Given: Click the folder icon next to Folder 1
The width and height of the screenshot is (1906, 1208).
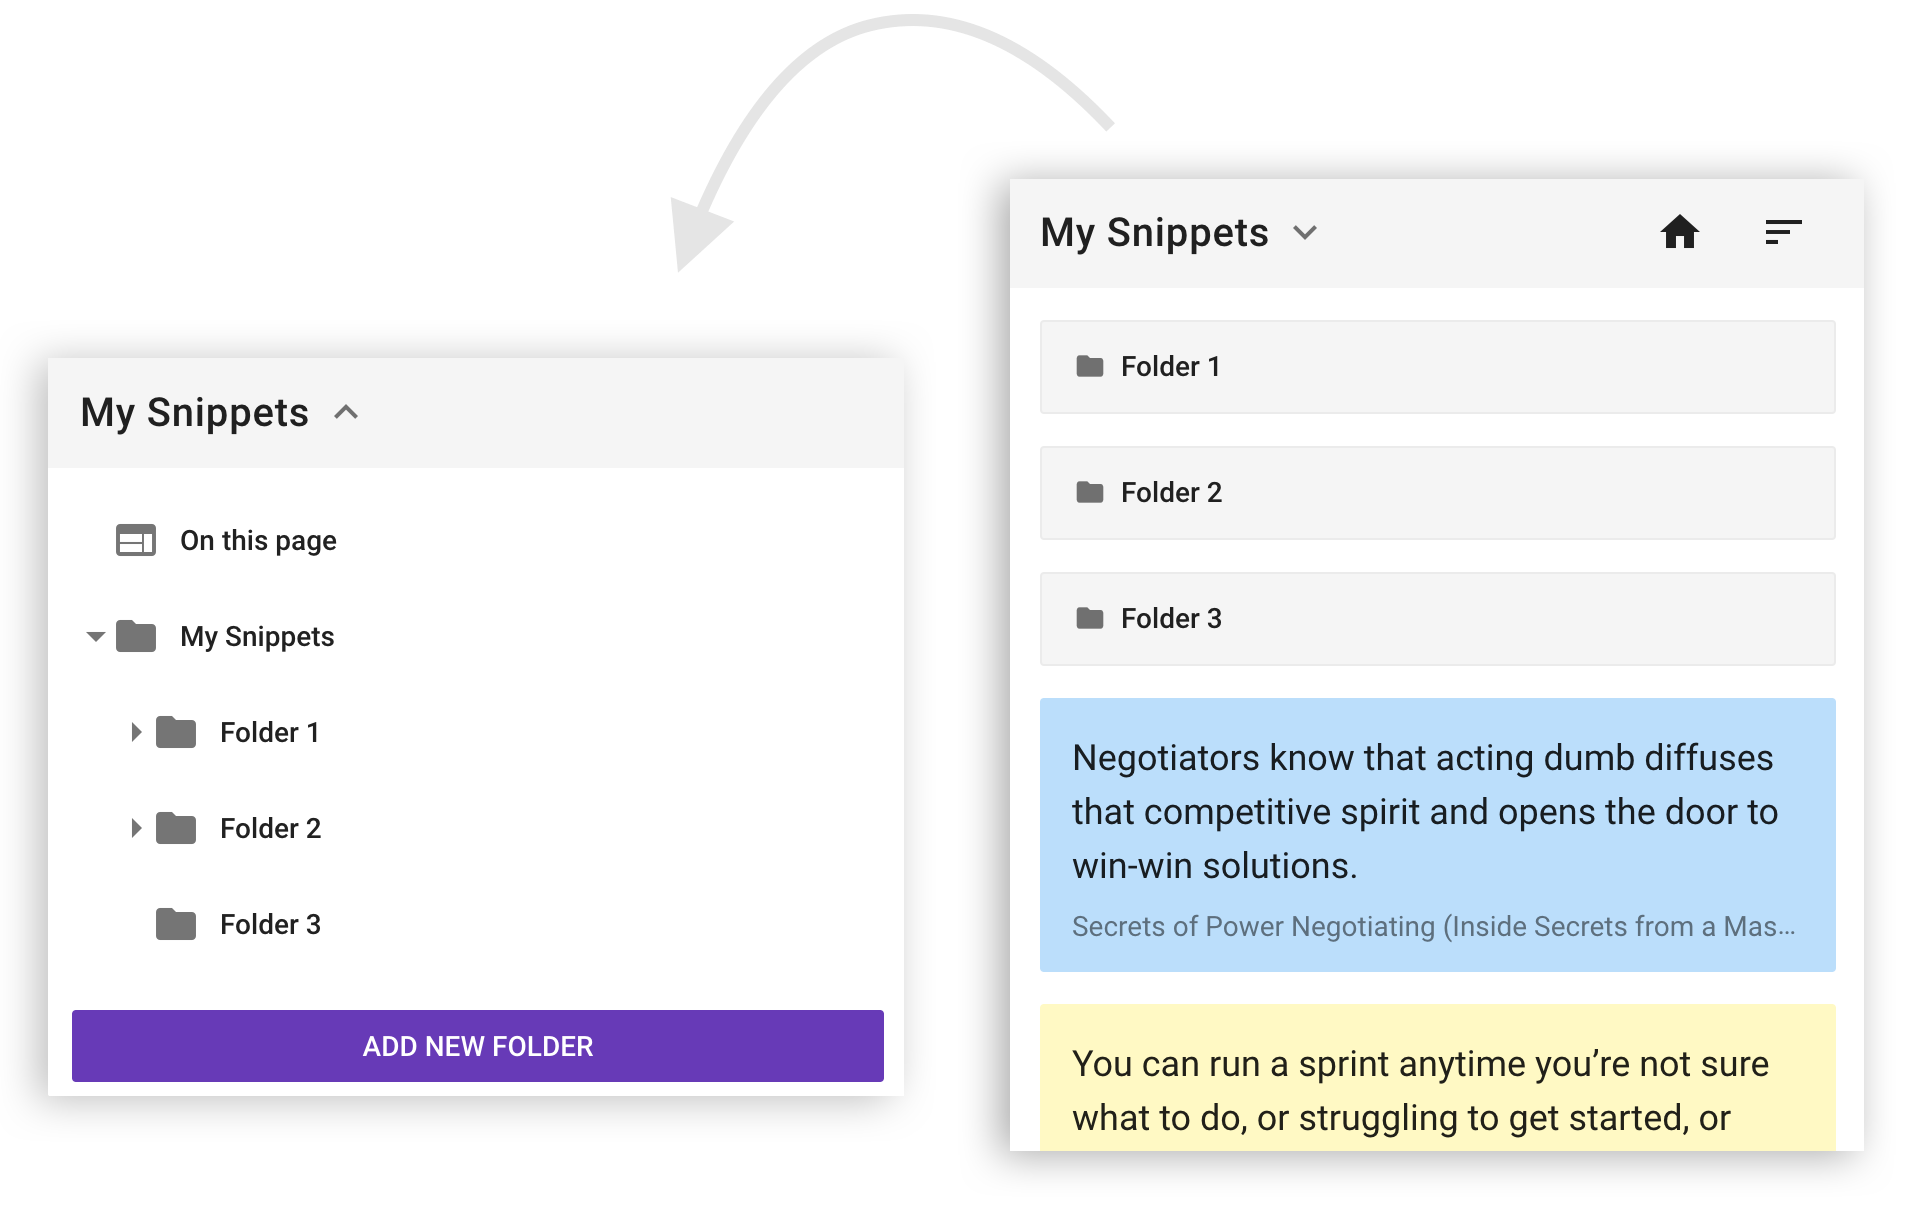Looking at the screenshot, I should (x=175, y=731).
